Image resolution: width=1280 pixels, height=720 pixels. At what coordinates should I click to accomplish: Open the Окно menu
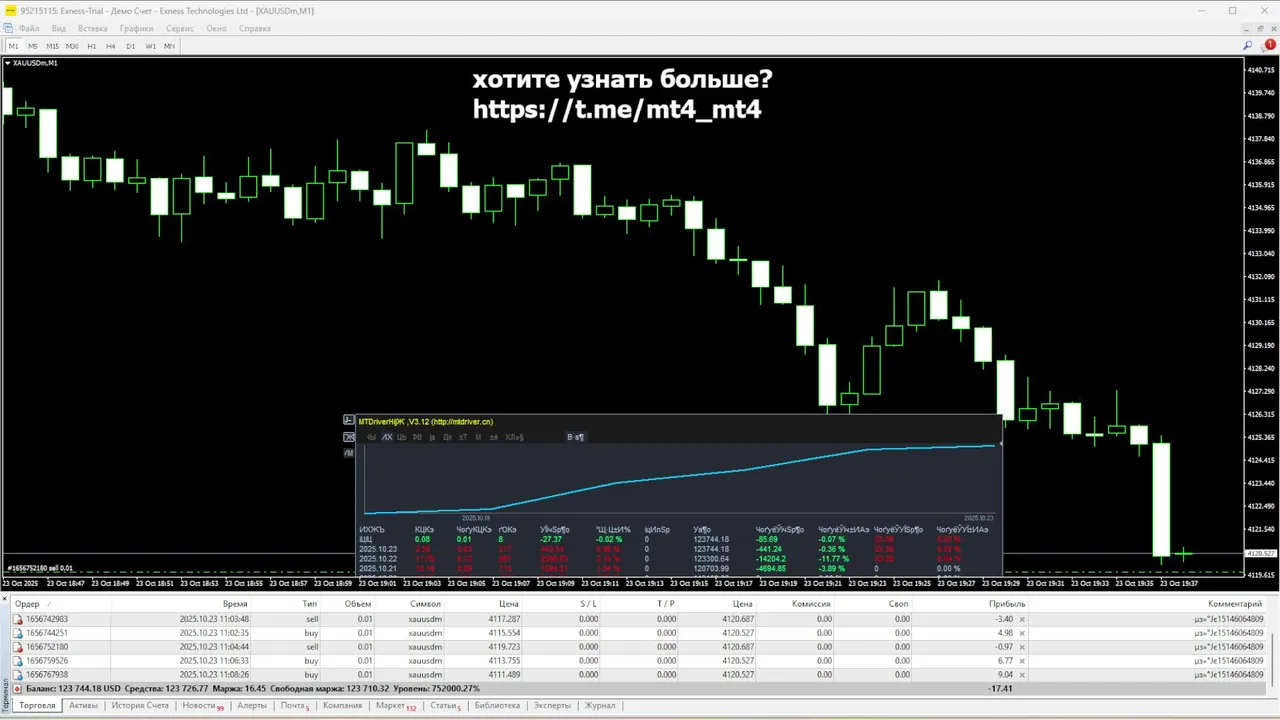coord(216,28)
